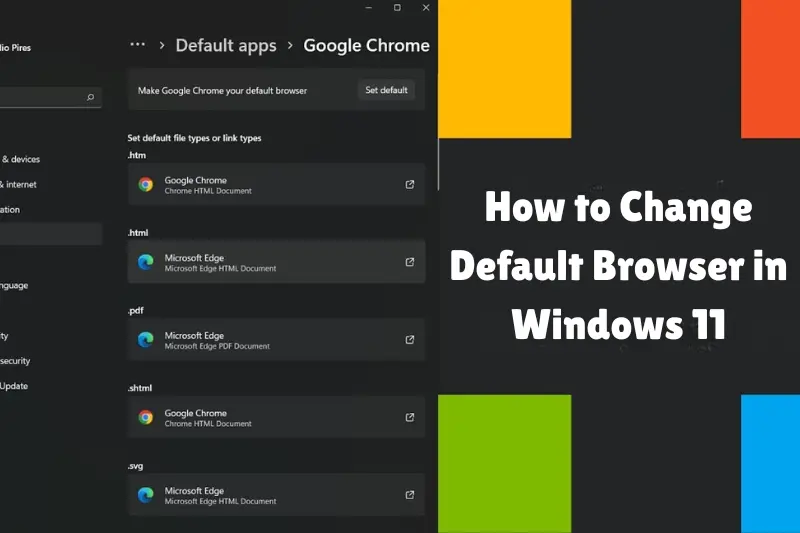
Task: Open the 'security' sidebar item
Action: pyautogui.click(x=15, y=361)
